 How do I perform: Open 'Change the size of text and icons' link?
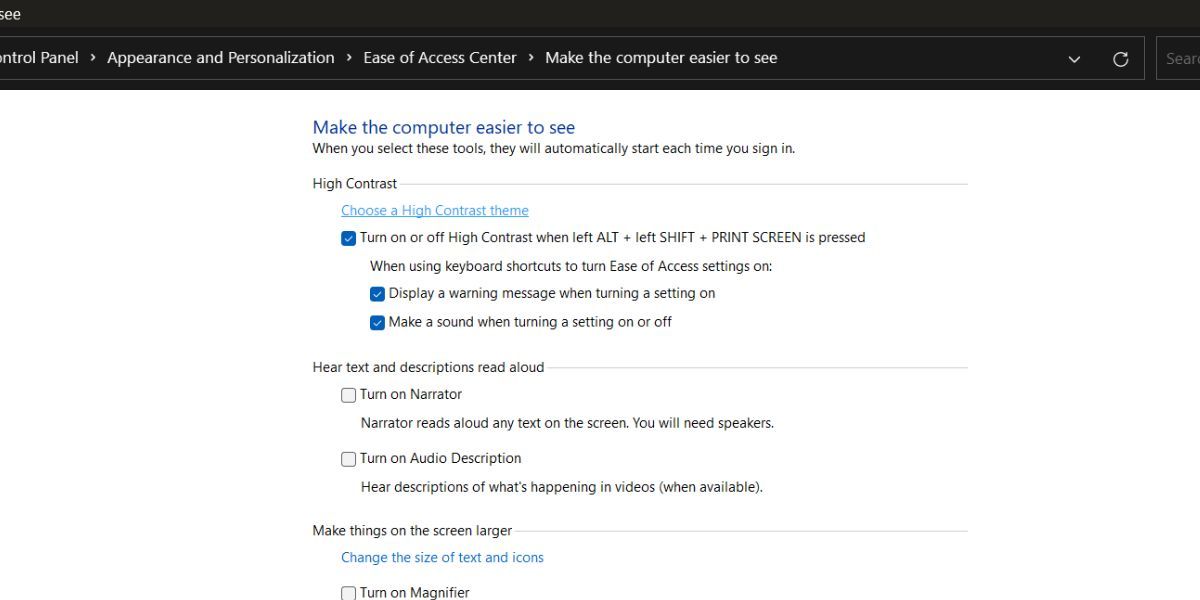(442, 557)
